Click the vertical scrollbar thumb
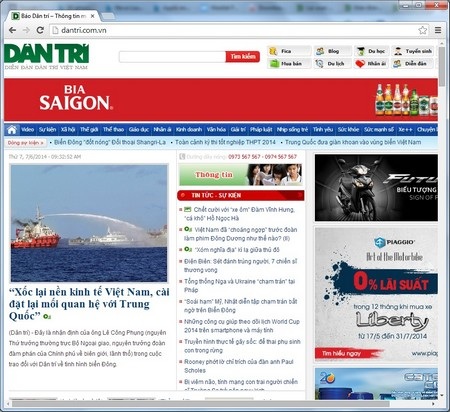Viewport: 450px width, 412px height. pos(442,67)
